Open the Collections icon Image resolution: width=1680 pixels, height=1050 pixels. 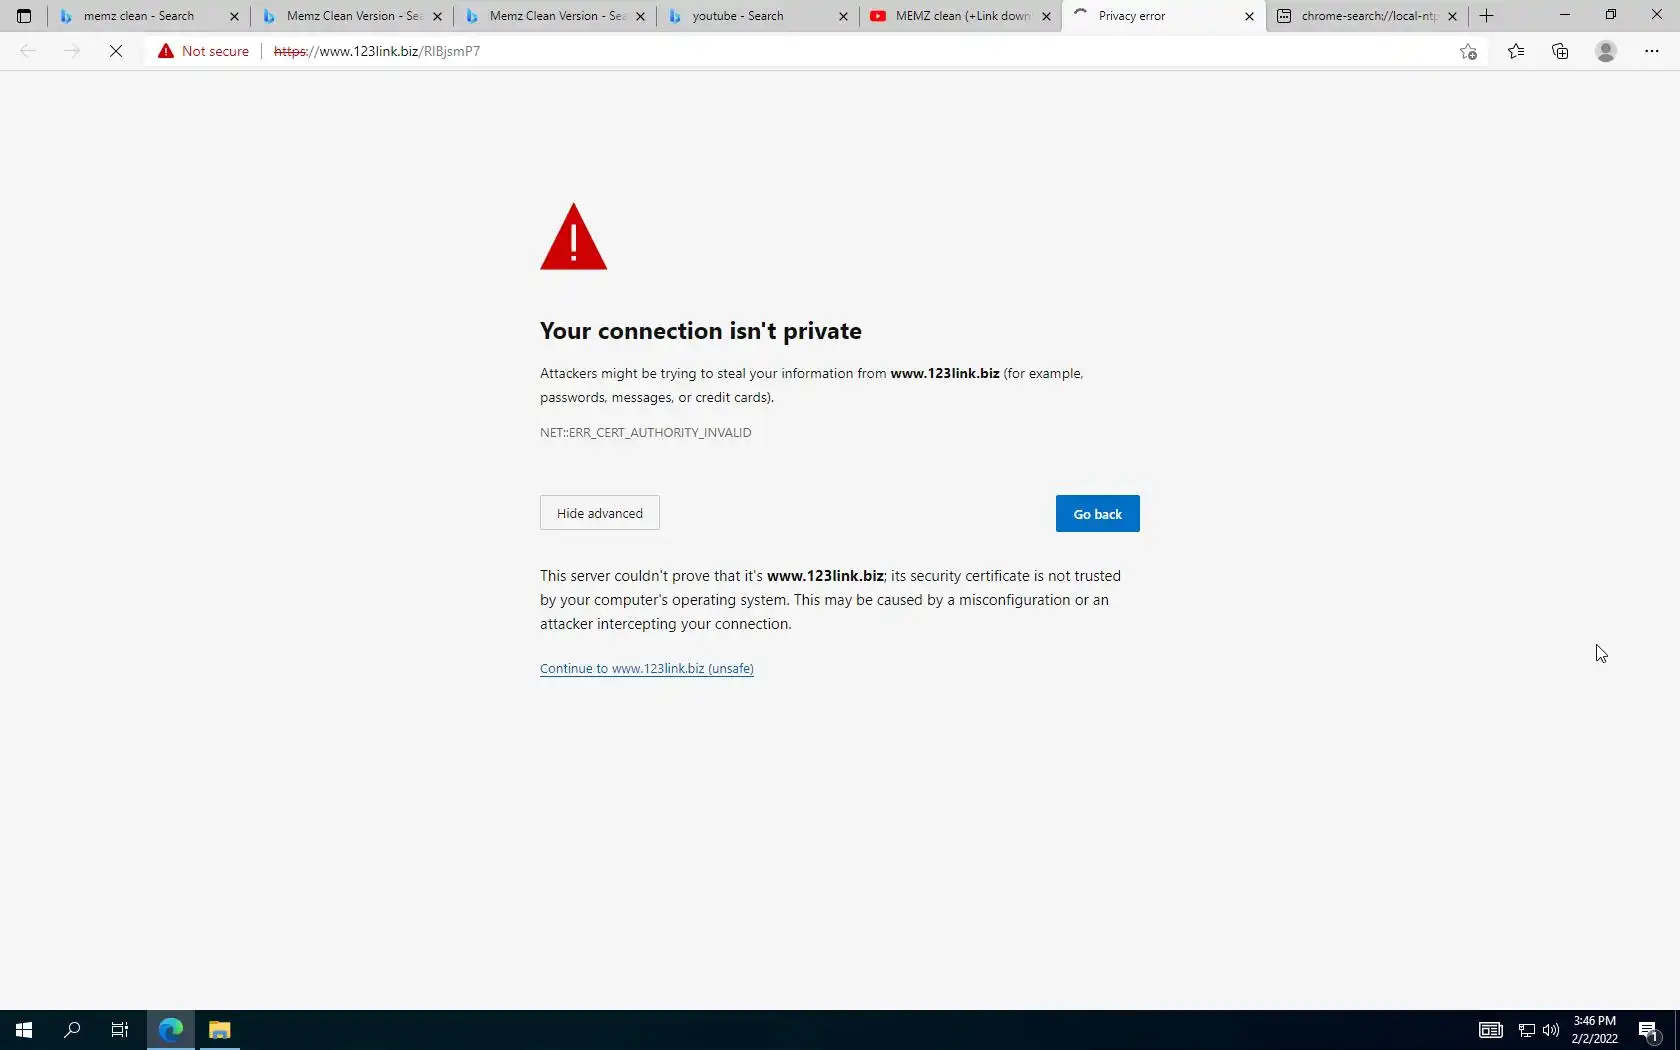[1560, 51]
